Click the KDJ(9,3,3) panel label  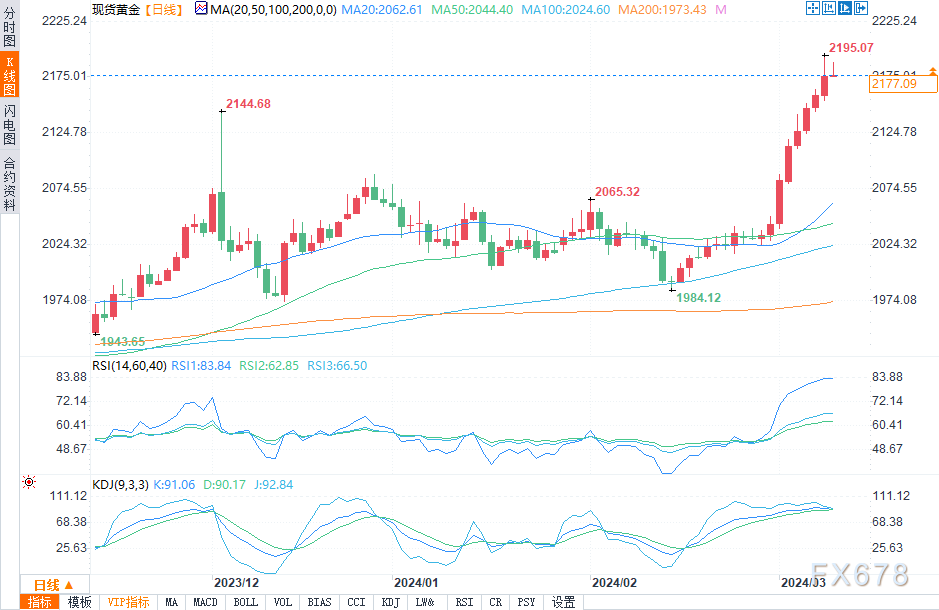[x=120, y=485]
